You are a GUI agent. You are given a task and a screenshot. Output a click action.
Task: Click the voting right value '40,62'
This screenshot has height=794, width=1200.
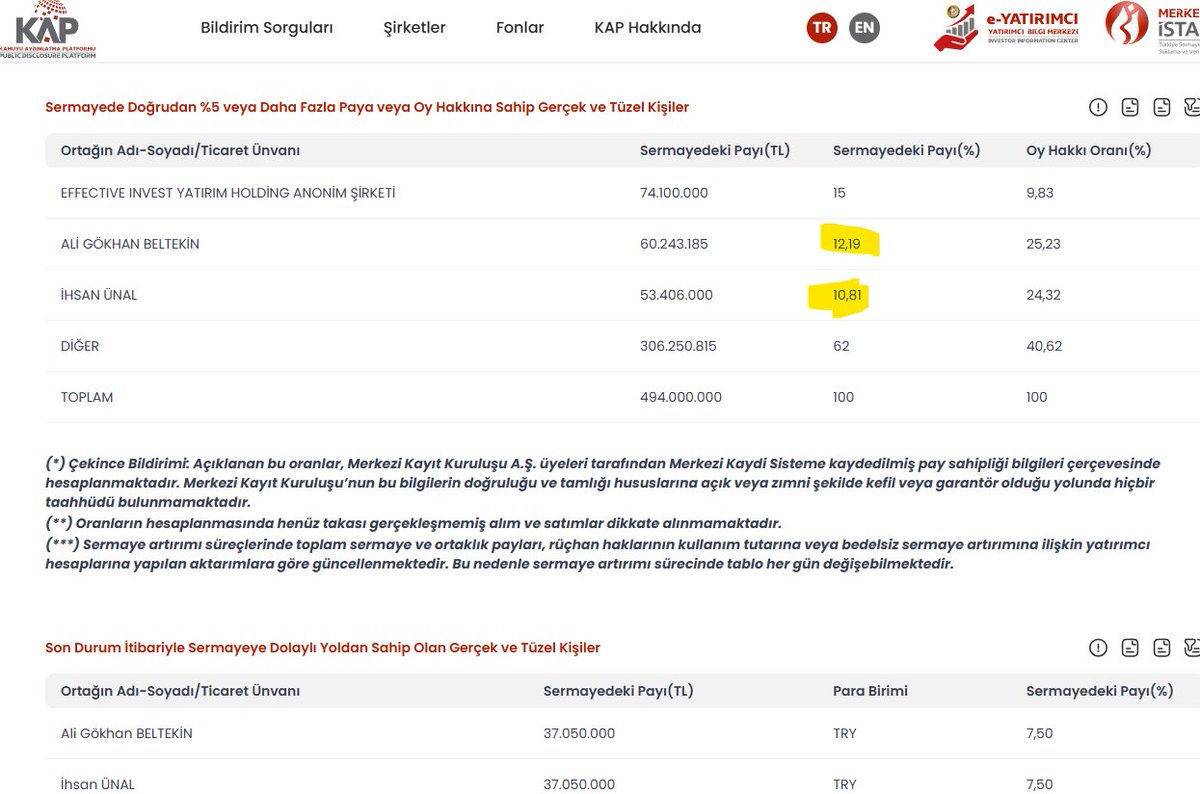tap(1044, 346)
